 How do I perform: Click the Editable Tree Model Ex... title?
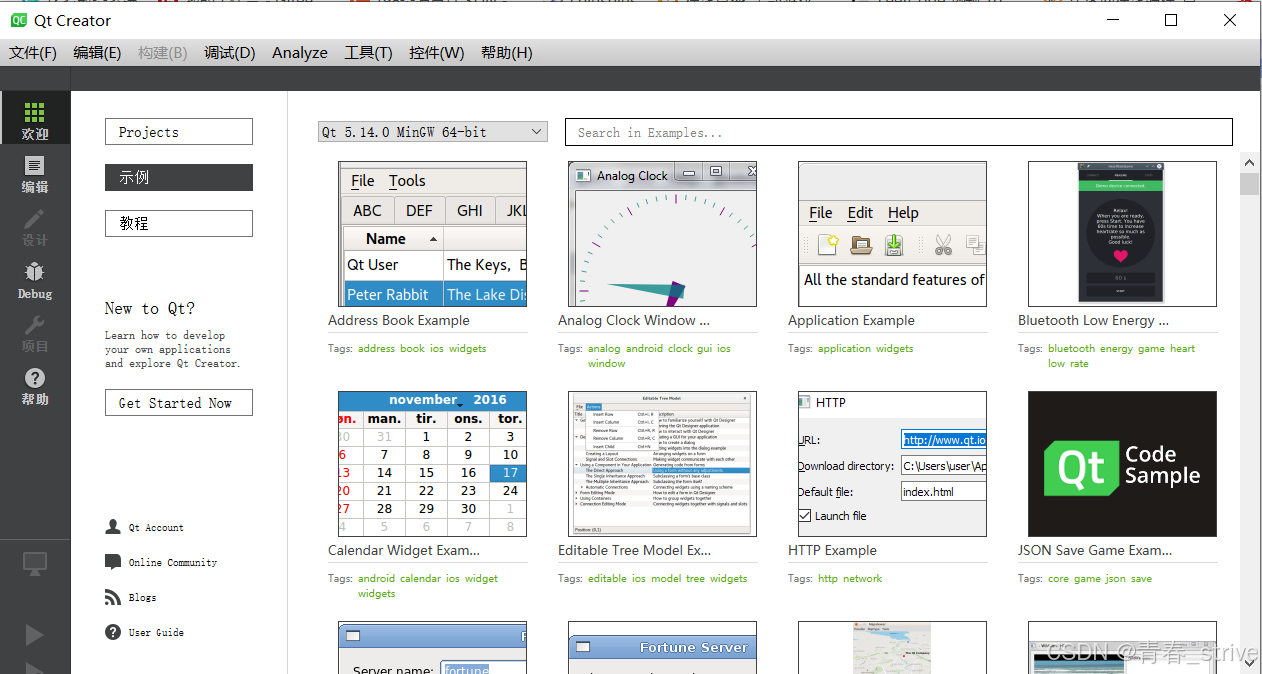click(x=635, y=550)
